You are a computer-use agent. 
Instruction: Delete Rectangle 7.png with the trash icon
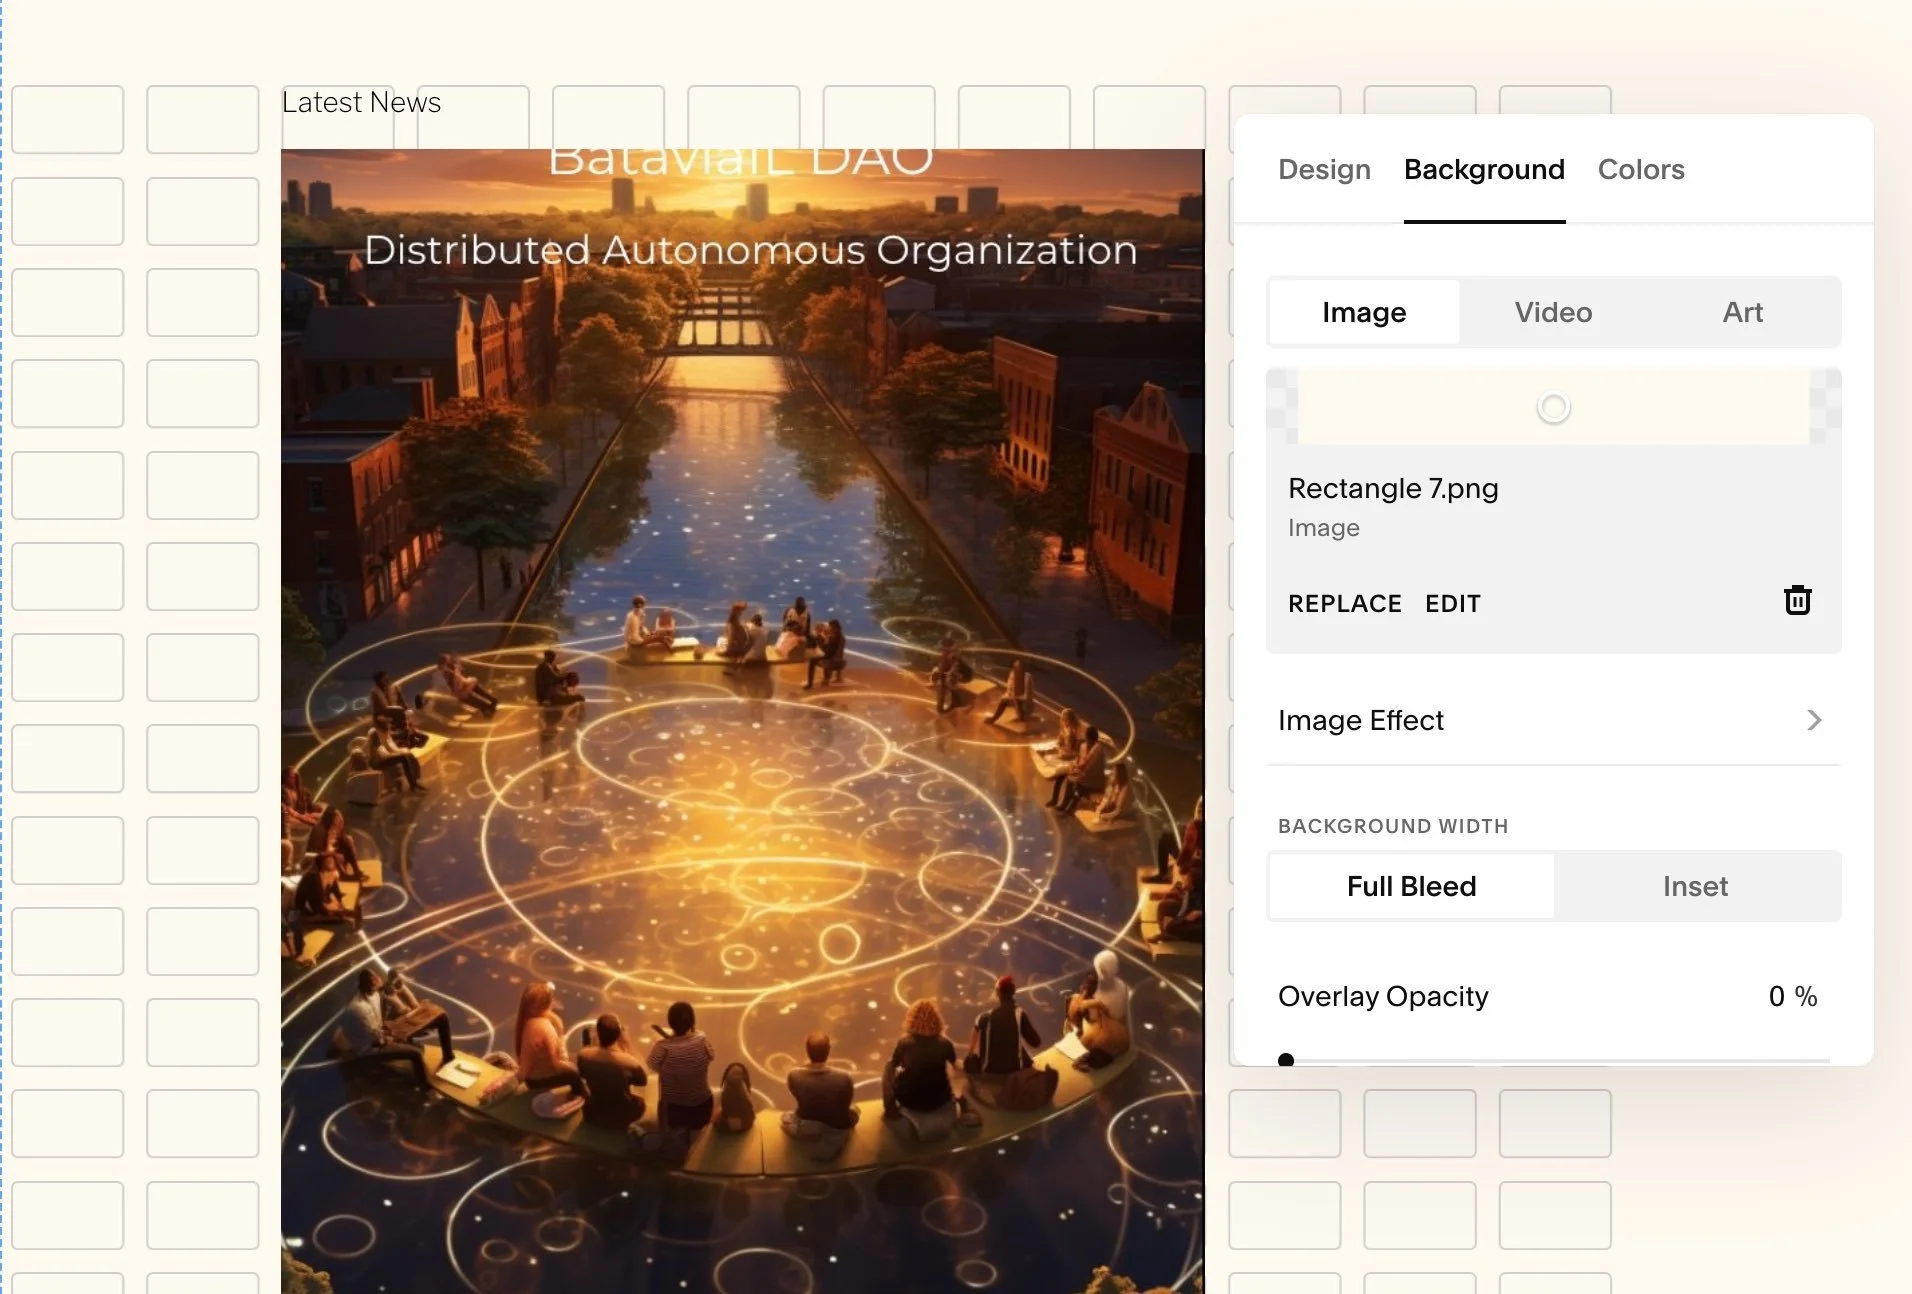pos(1797,600)
